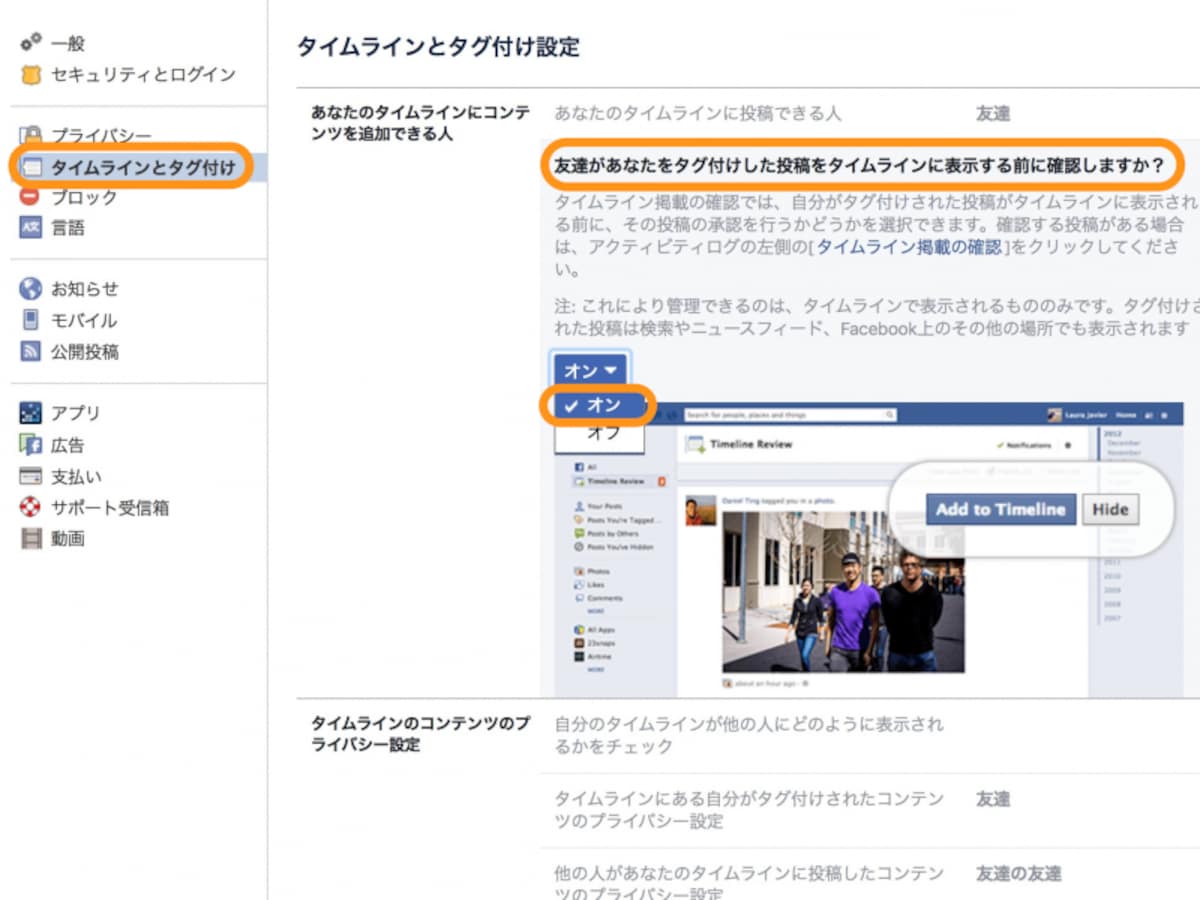Image resolution: width=1200 pixels, height=900 pixels.
Task: Go to サポート受信箱 settings
Action: (110, 507)
